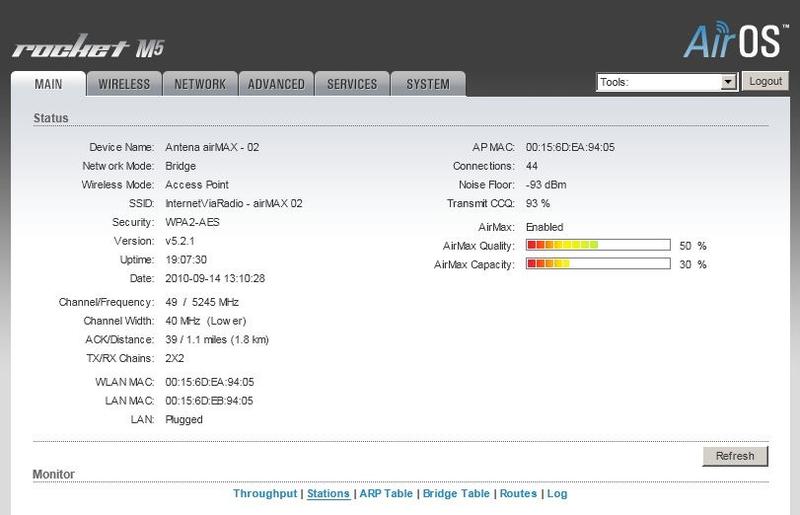The height and width of the screenshot is (515, 800).
Task: Click the Network Mode value 'Bridge'
Action: click(181, 166)
